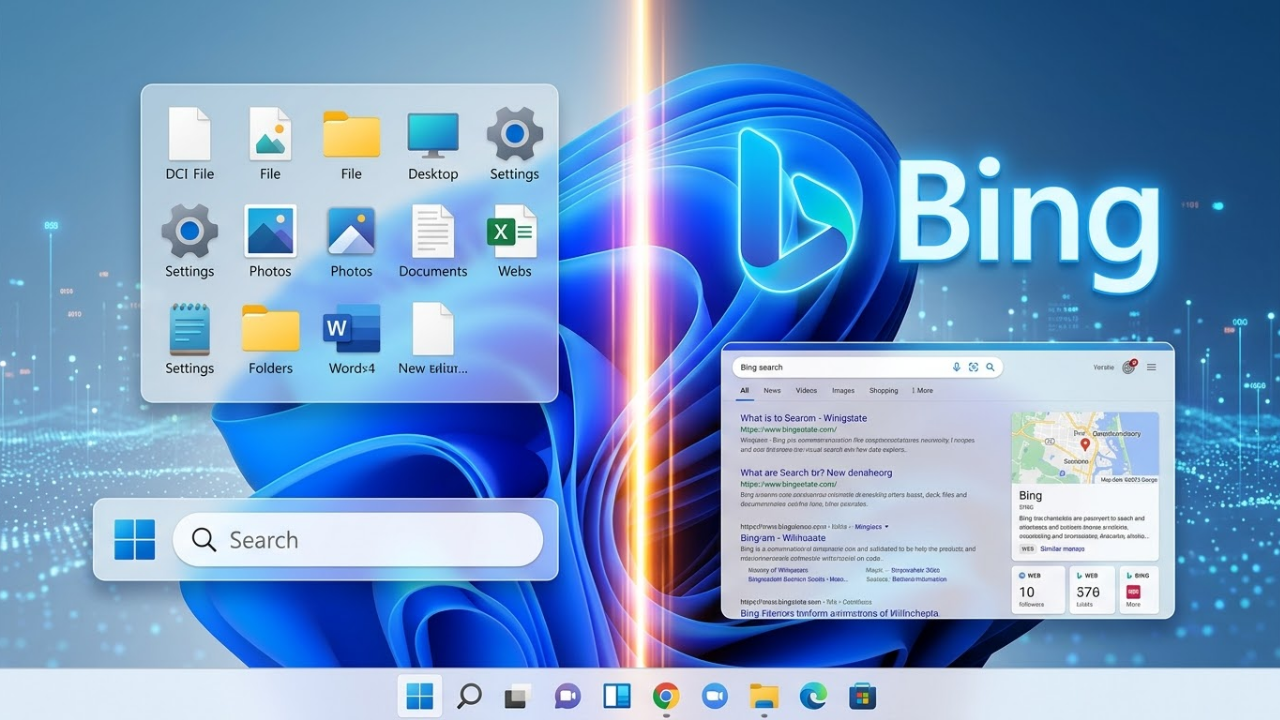1280x720 pixels.
Task: Launch the Word icon labeled Words4
Action: tap(352, 329)
